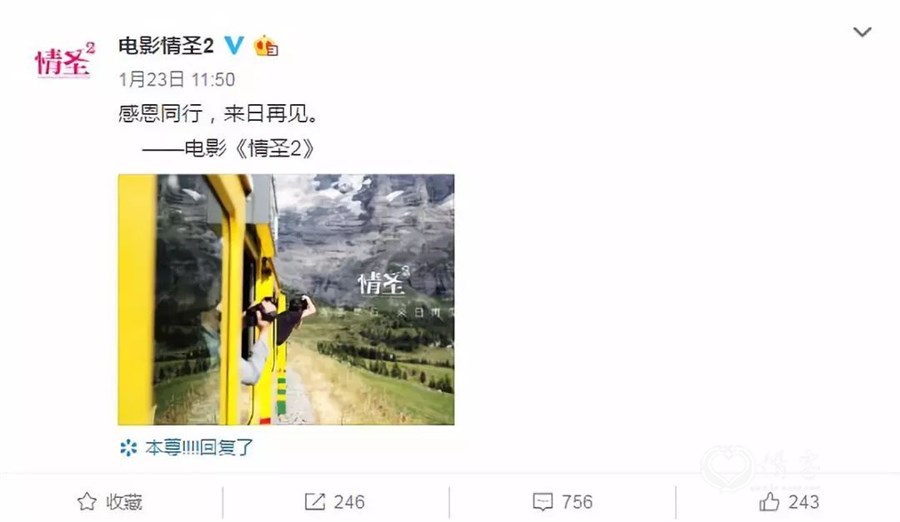Image resolution: width=900 pixels, height=522 pixels.
Task: Open the post options chevron menu
Action: click(862, 32)
